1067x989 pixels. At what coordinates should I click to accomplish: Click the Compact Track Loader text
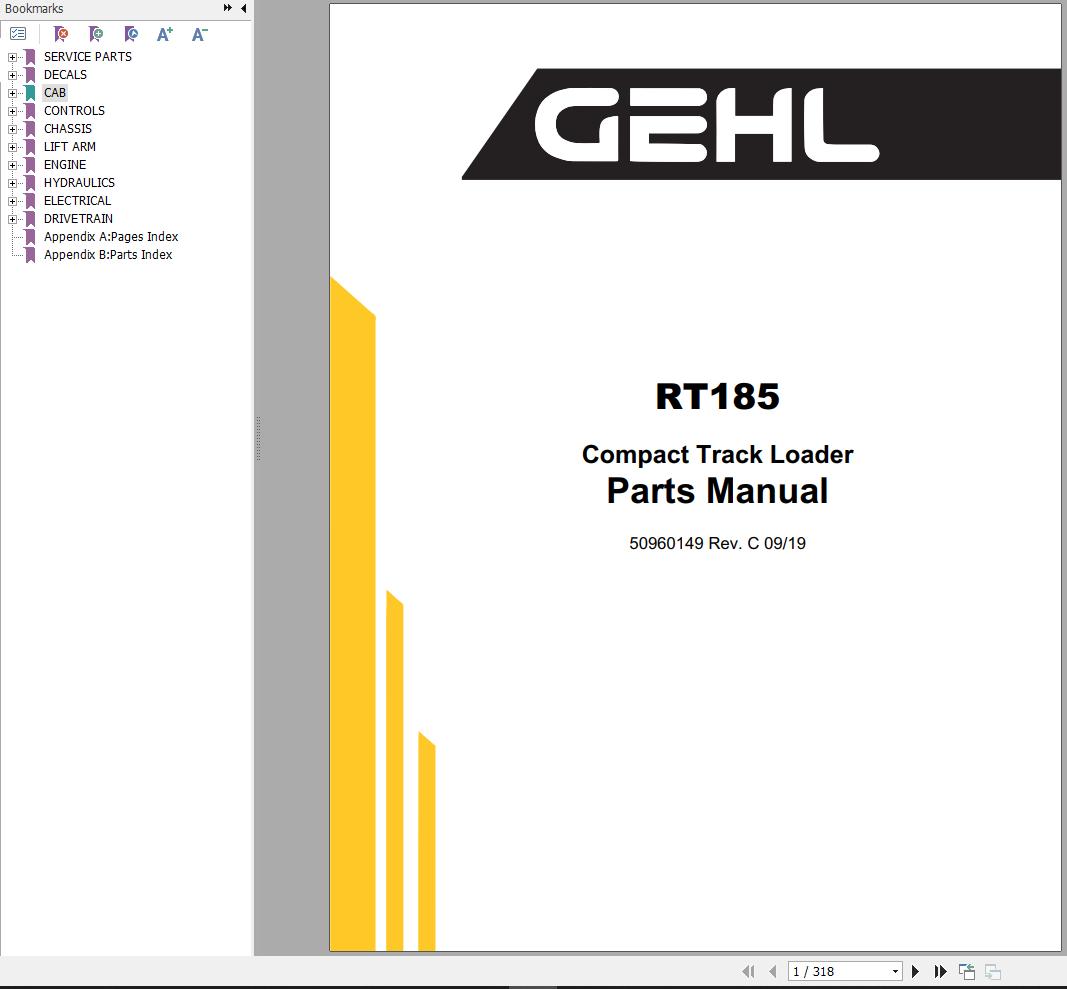click(x=717, y=455)
